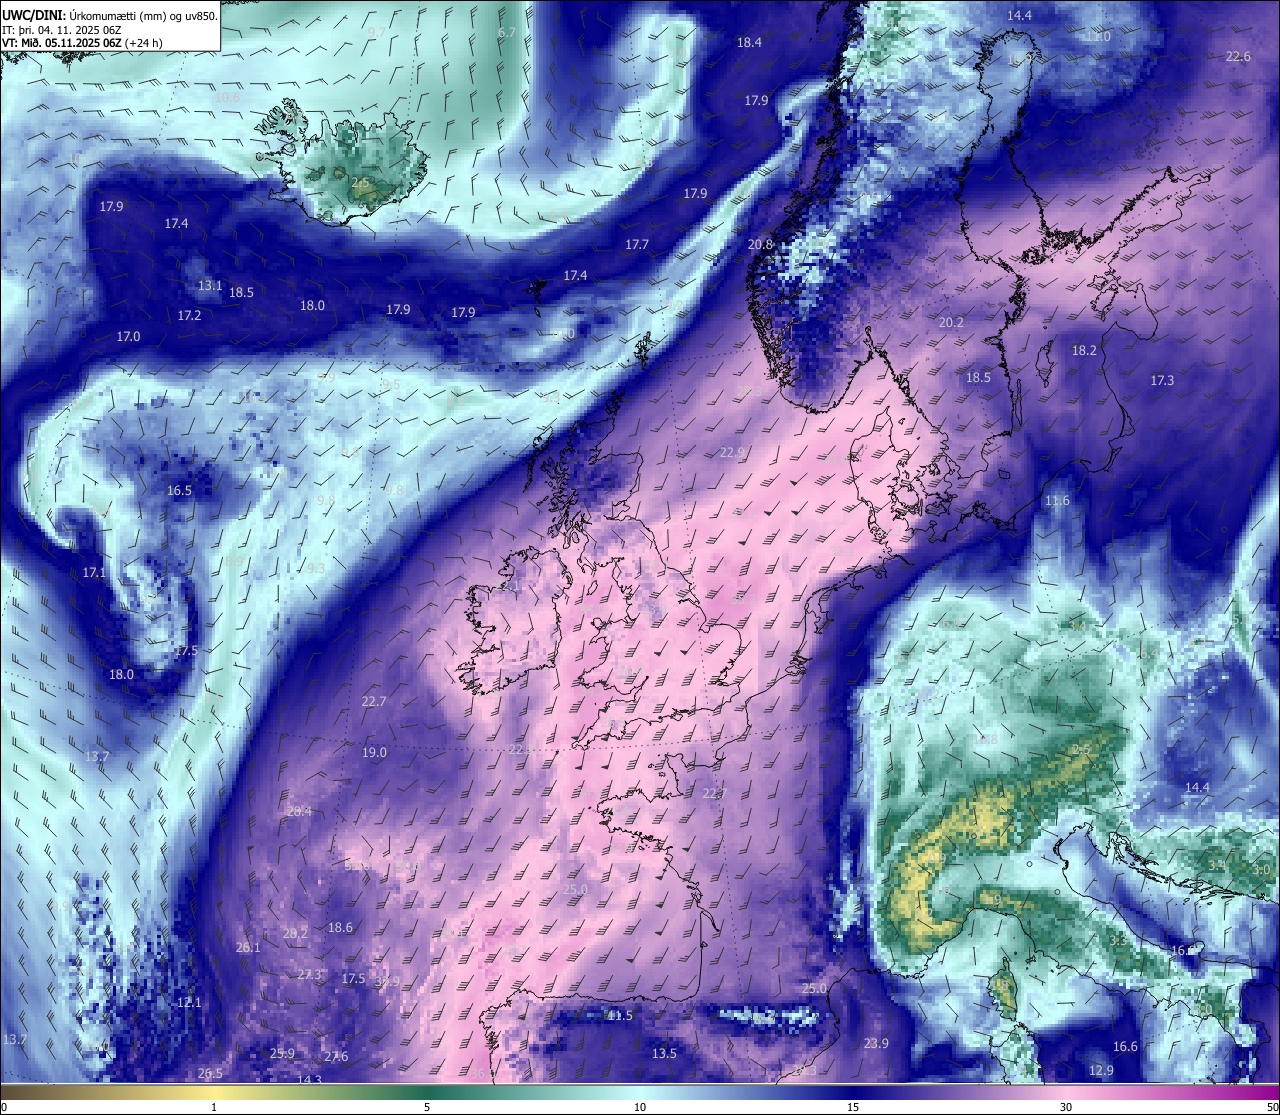Click the 20.2 value label
This screenshot has height=1115, width=1280.
click(x=951, y=322)
